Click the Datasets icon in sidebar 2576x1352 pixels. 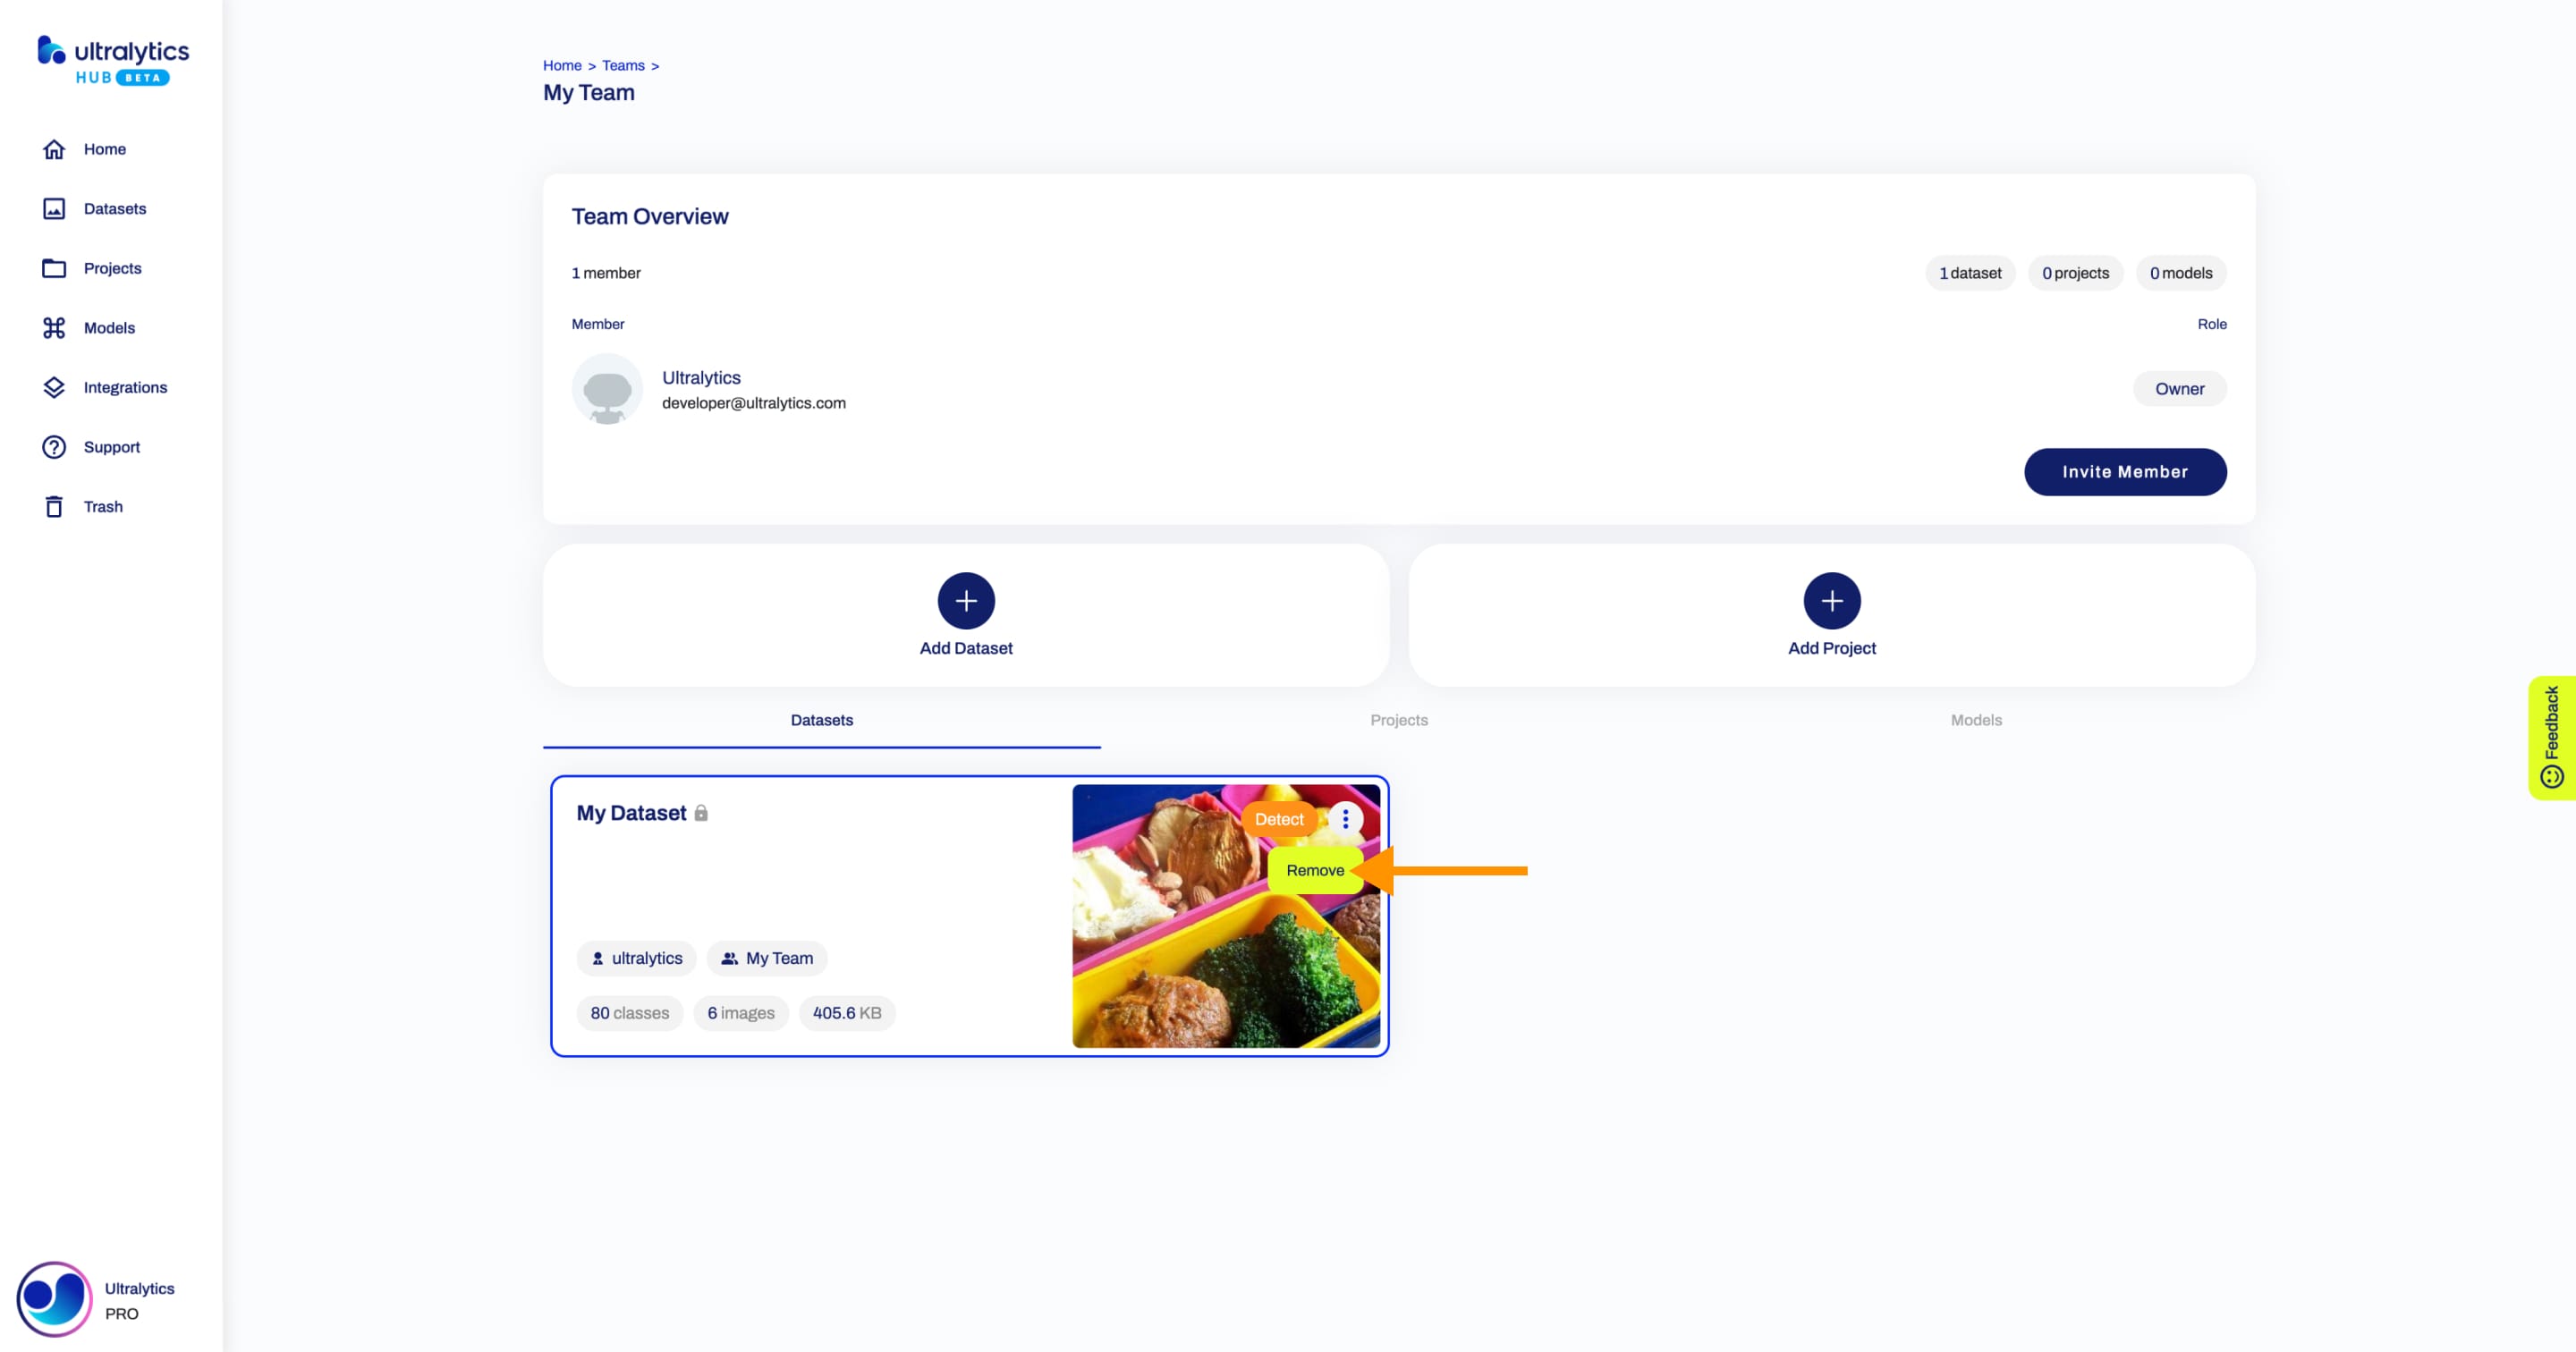tap(55, 207)
